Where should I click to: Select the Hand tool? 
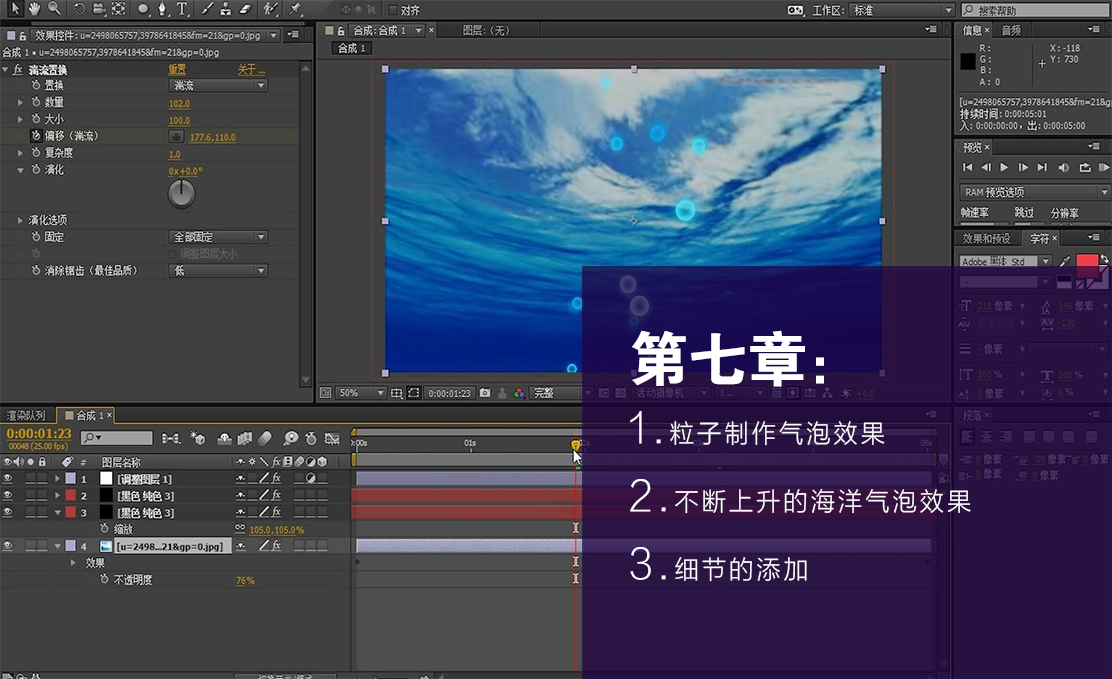click(x=34, y=9)
